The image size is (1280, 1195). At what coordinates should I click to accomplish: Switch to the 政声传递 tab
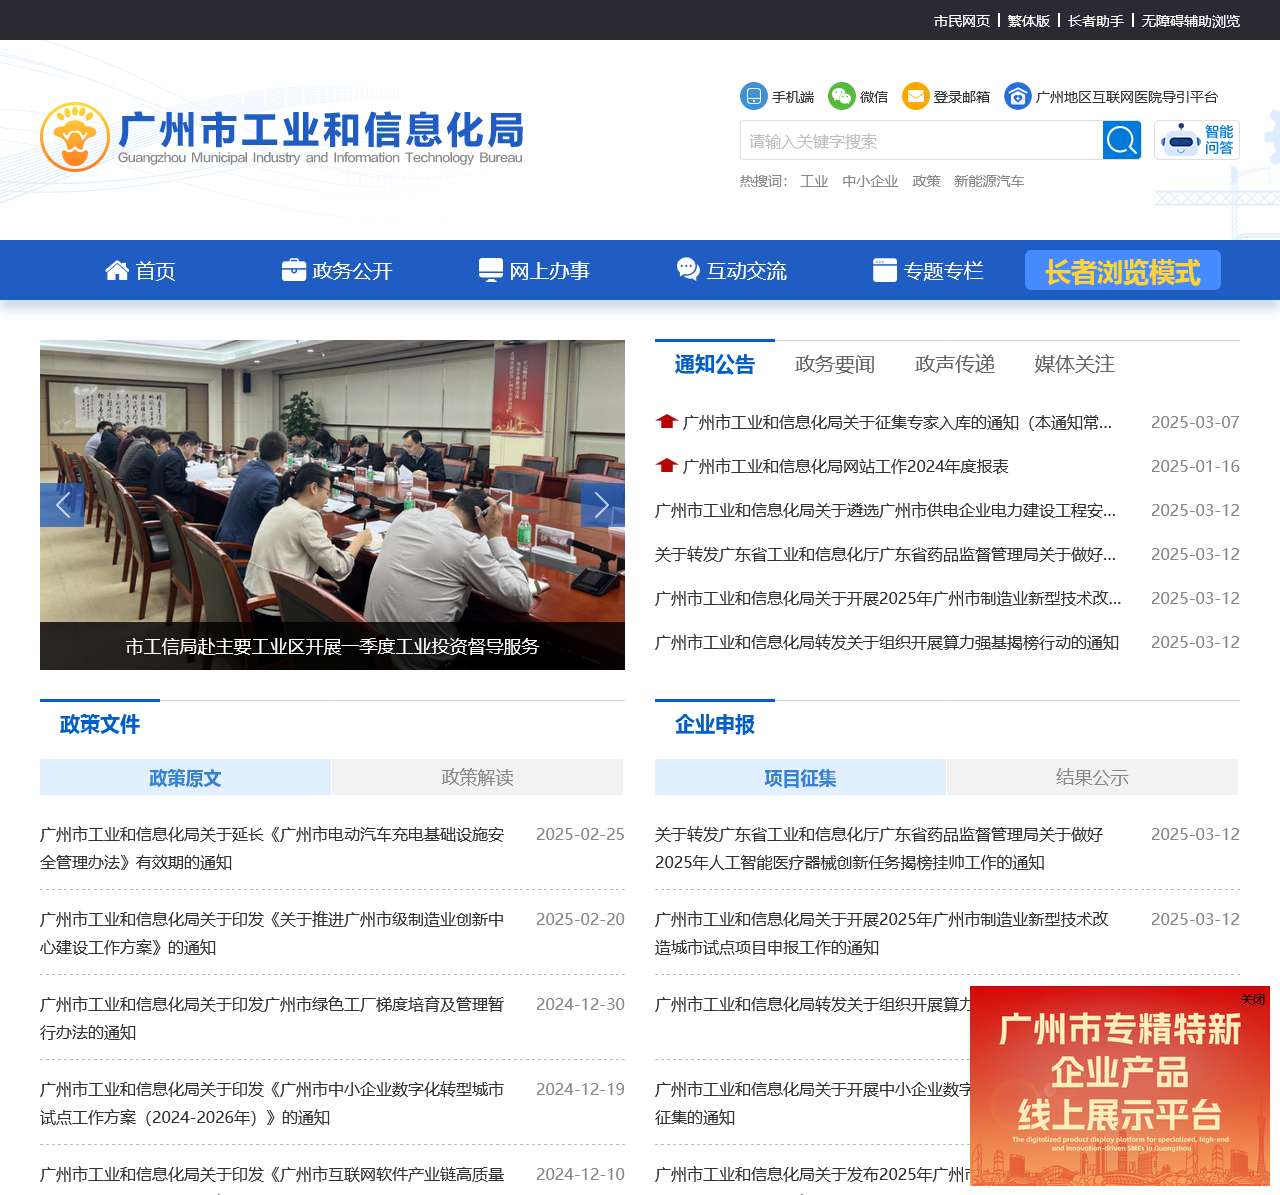tap(955, 364)
